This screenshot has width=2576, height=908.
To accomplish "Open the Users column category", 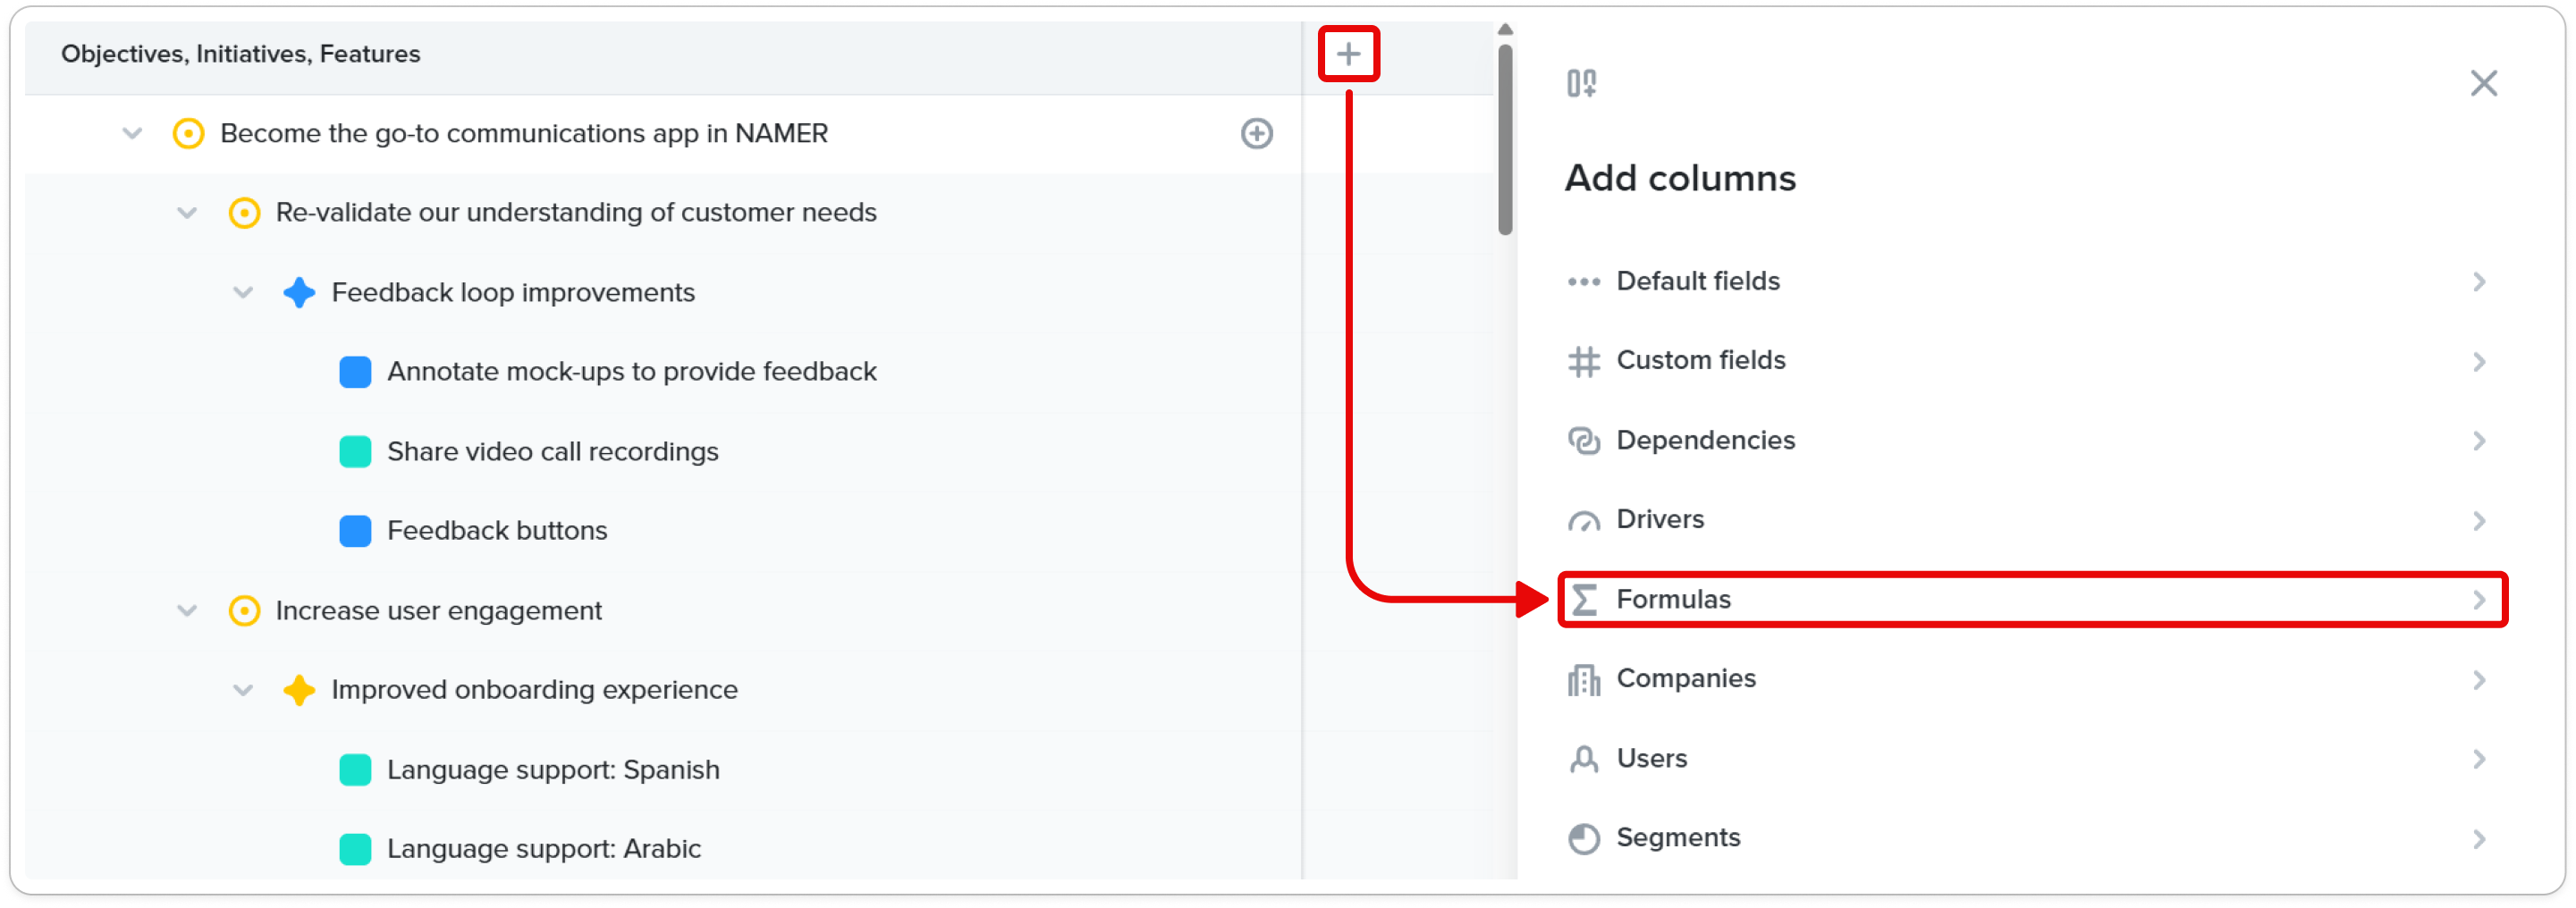I will tap(2031, 758).
